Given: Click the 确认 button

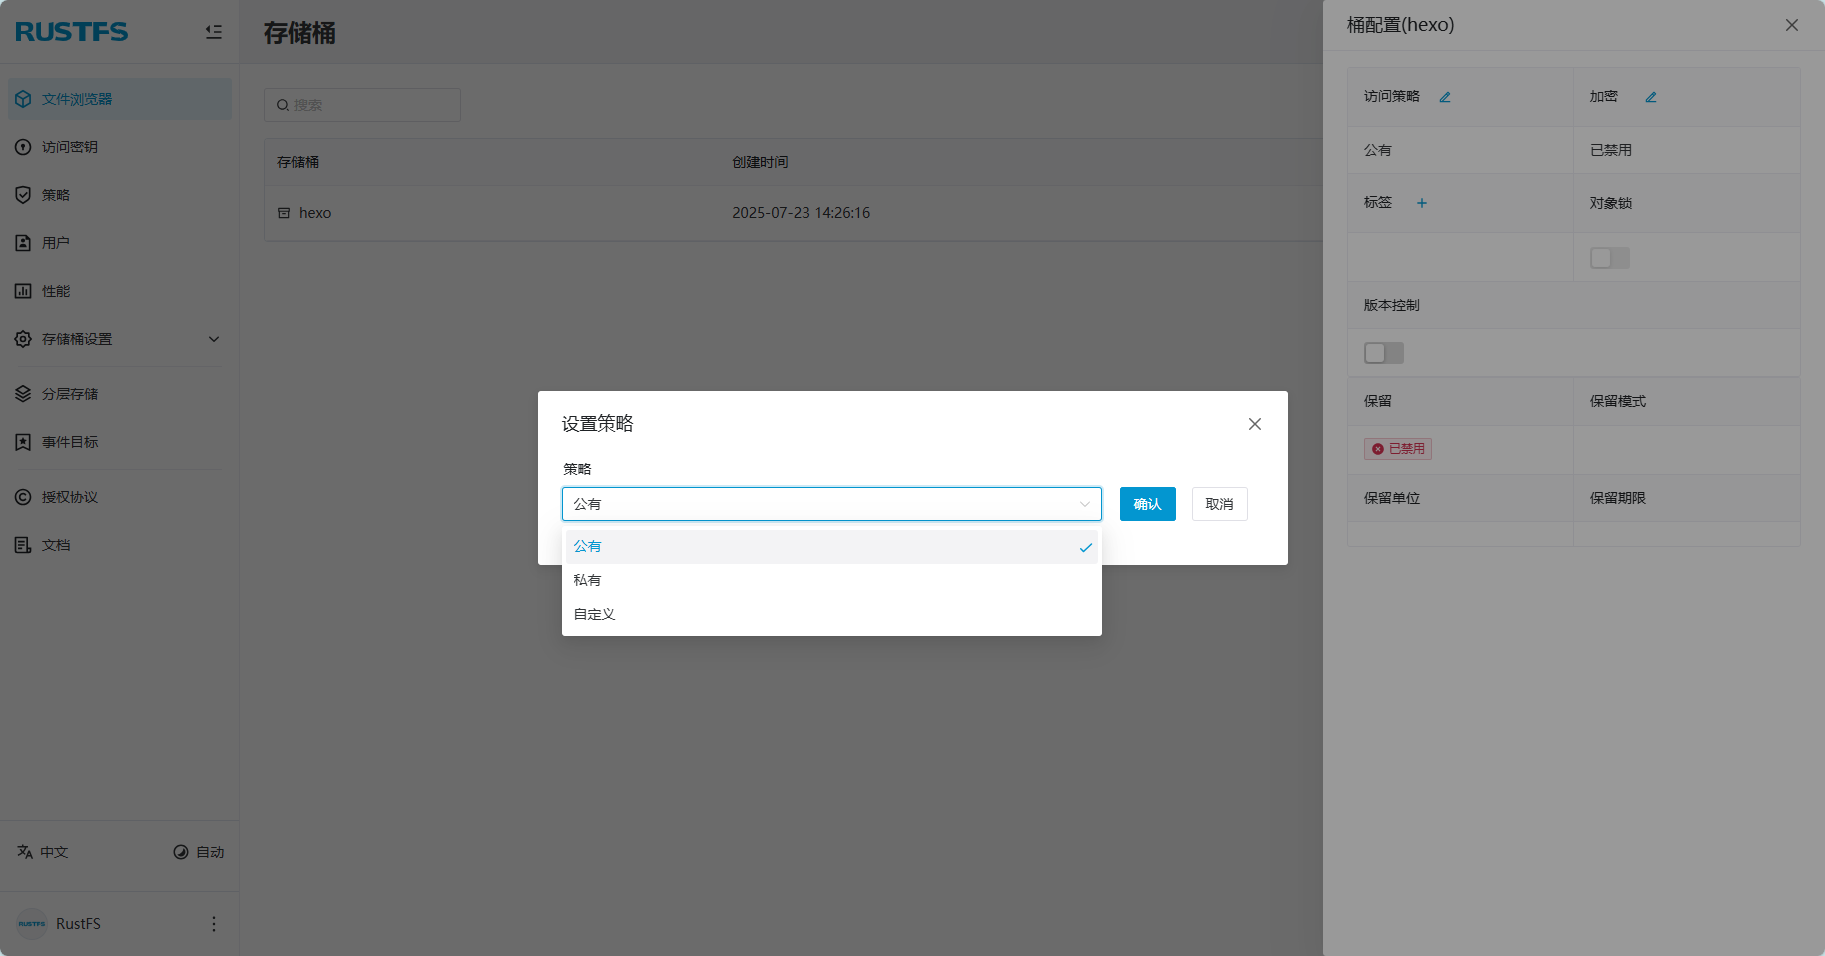Looking at the screenshot, I should click(x=1147, y=504).
